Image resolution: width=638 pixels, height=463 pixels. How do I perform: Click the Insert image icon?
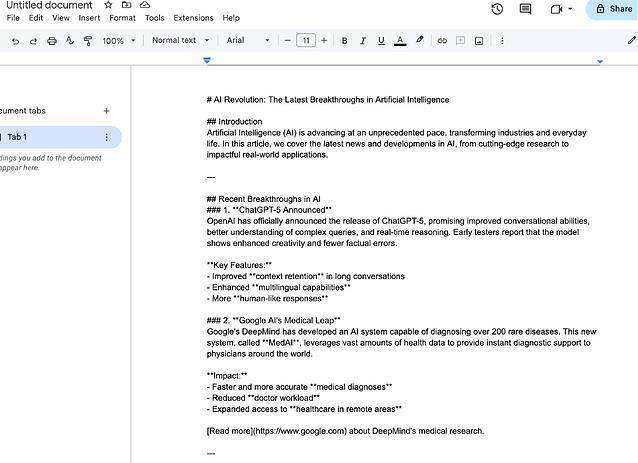[x=479, y=41]
